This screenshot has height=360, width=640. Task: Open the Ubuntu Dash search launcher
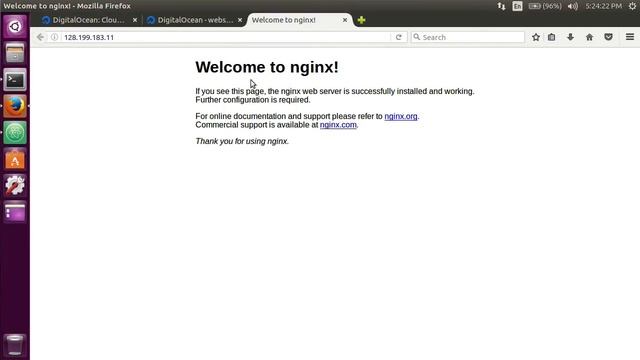click(x=15, y=27)
